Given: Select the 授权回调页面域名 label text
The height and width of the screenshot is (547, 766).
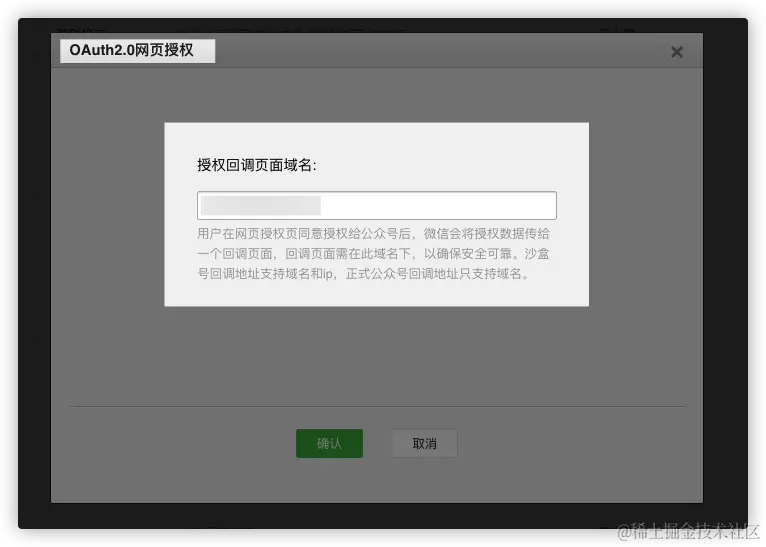Looking at the screenshot, I should tap(257, 165).
